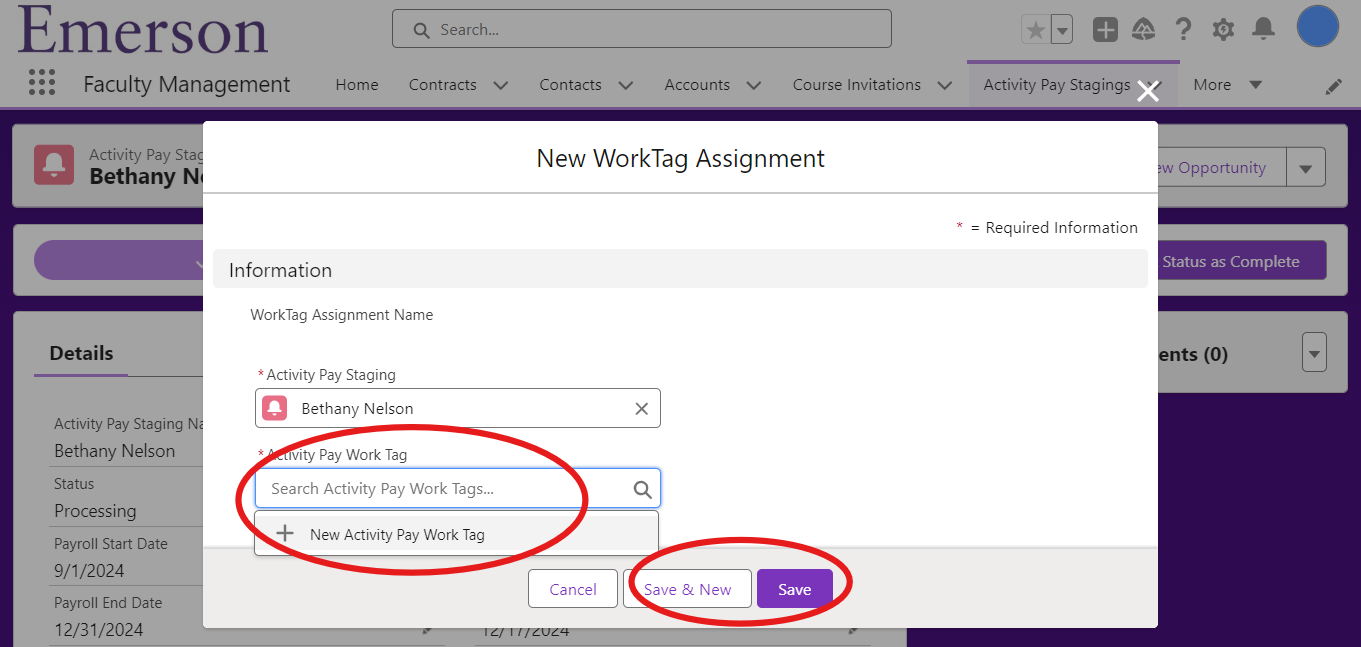The image size is (1361, 647).
Task: Open the favorites list dropdown arrow
Action: [x=1062, y=30]
